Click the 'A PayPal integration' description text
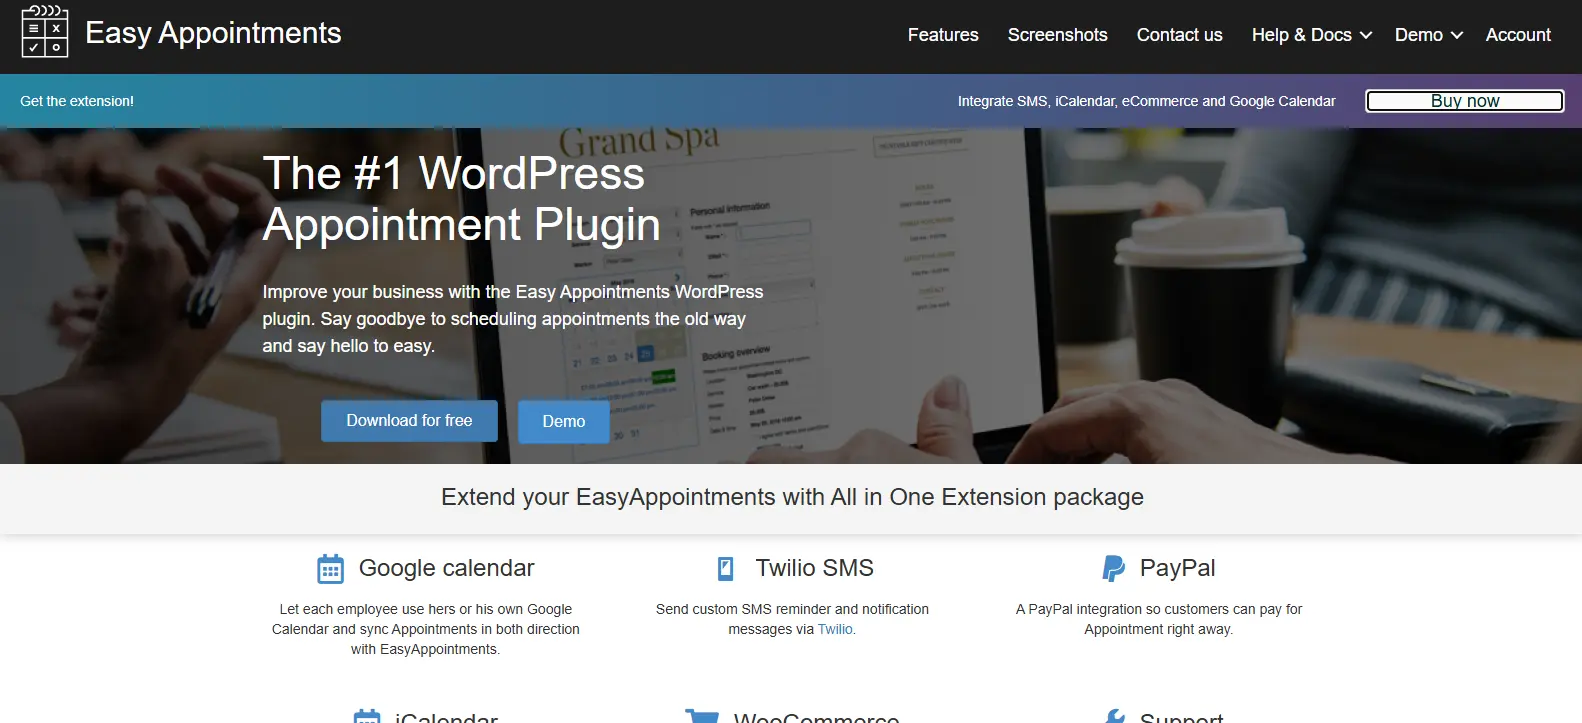The width and height of the screenshot is (1582, 723). (x=1159, y=619)
